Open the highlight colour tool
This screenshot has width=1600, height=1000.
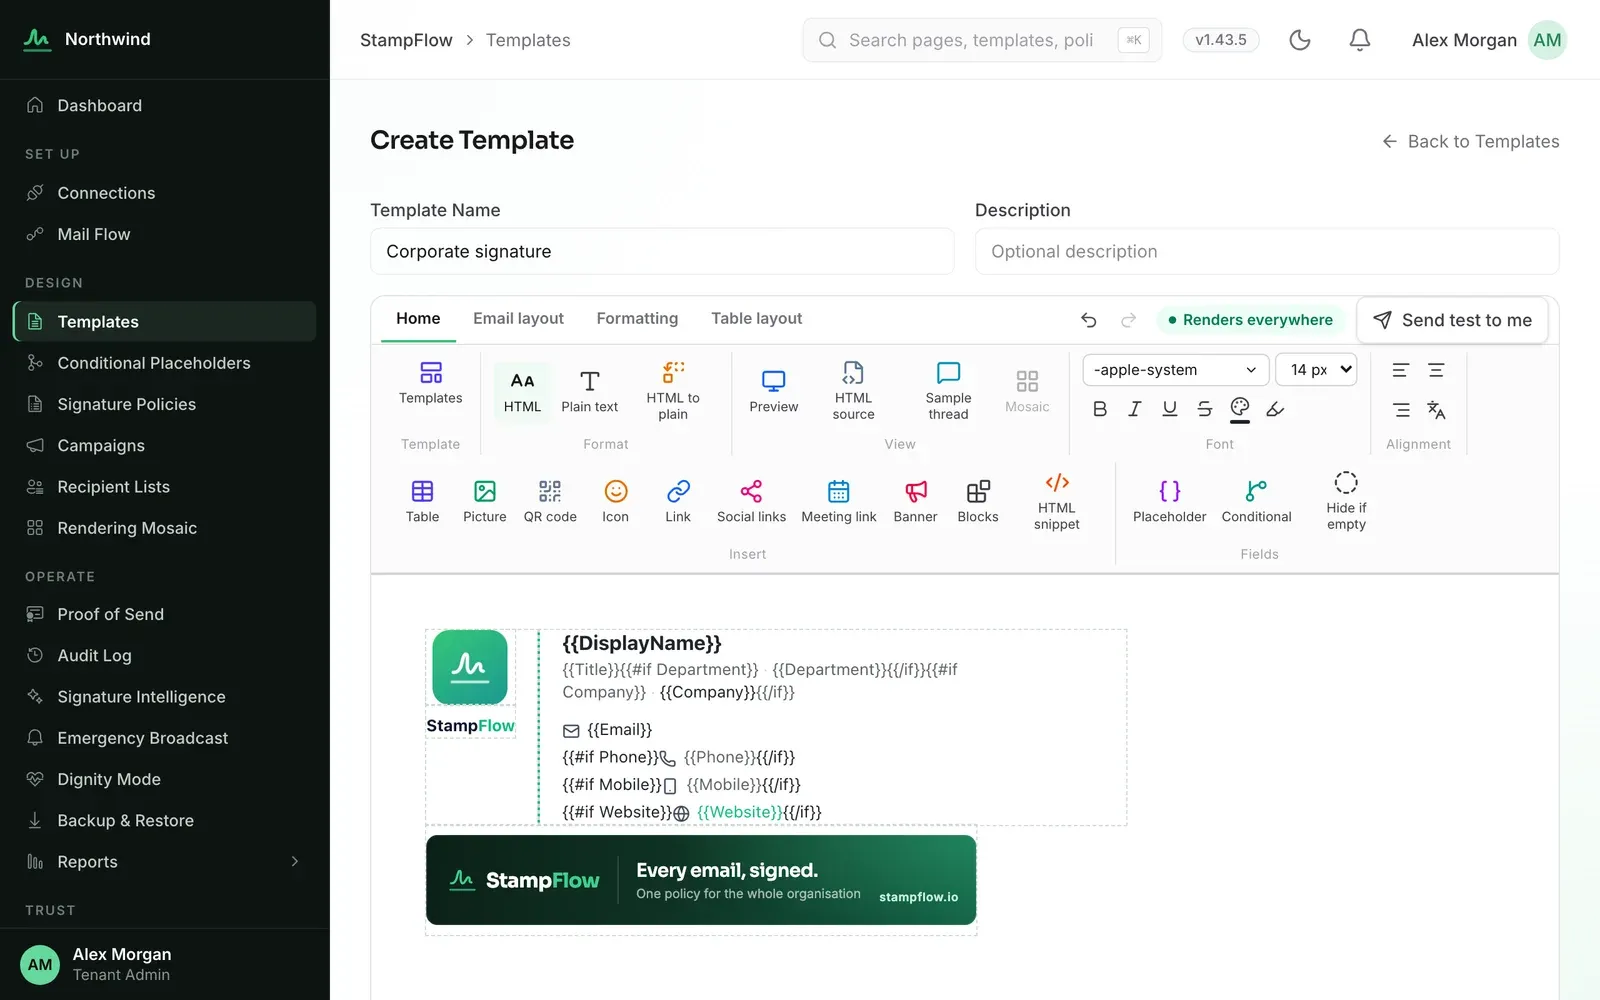click(1275, 409)
